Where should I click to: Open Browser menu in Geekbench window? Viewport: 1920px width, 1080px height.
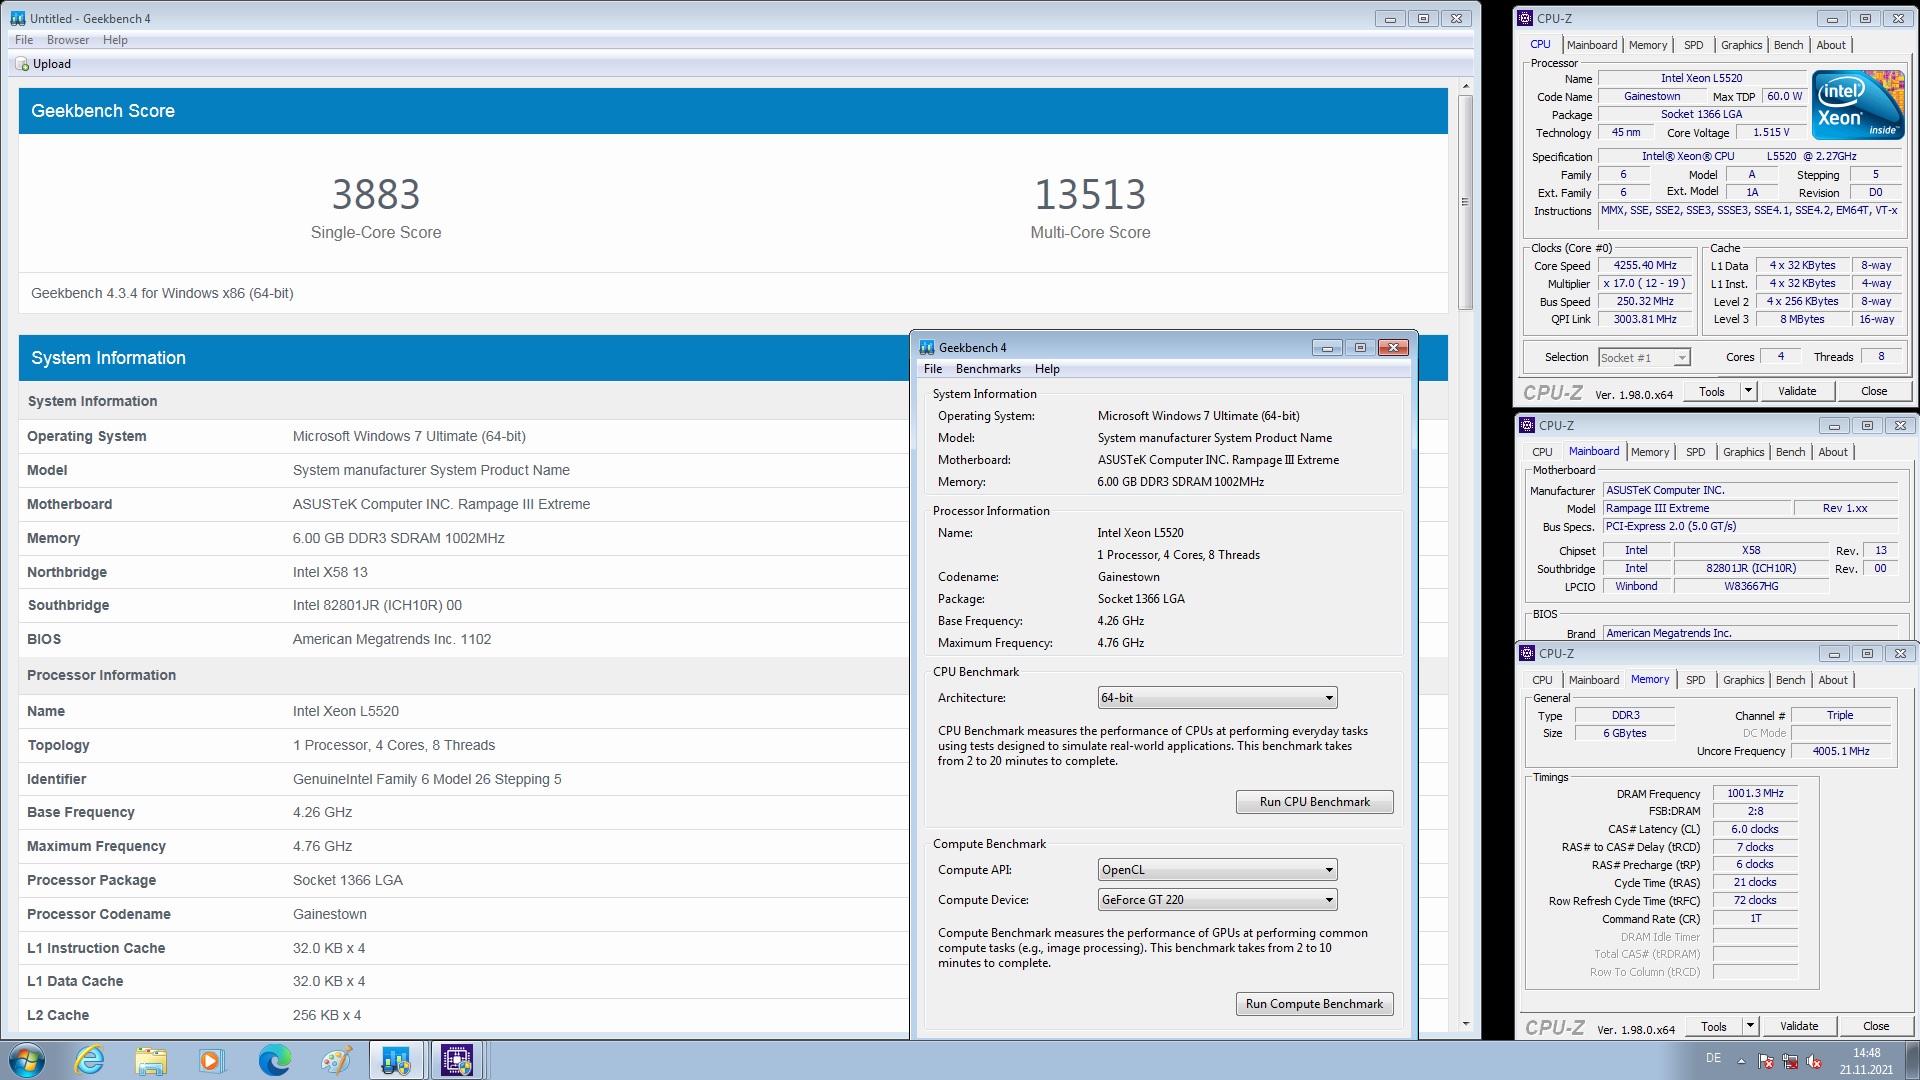[x=68, y=40]
